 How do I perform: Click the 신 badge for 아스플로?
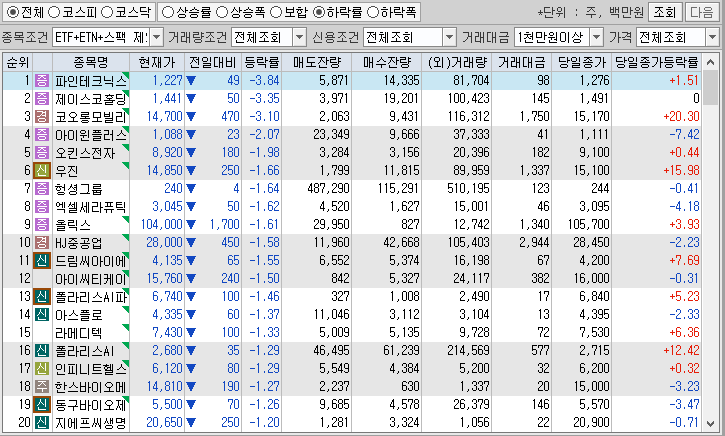tap(42, 315)
